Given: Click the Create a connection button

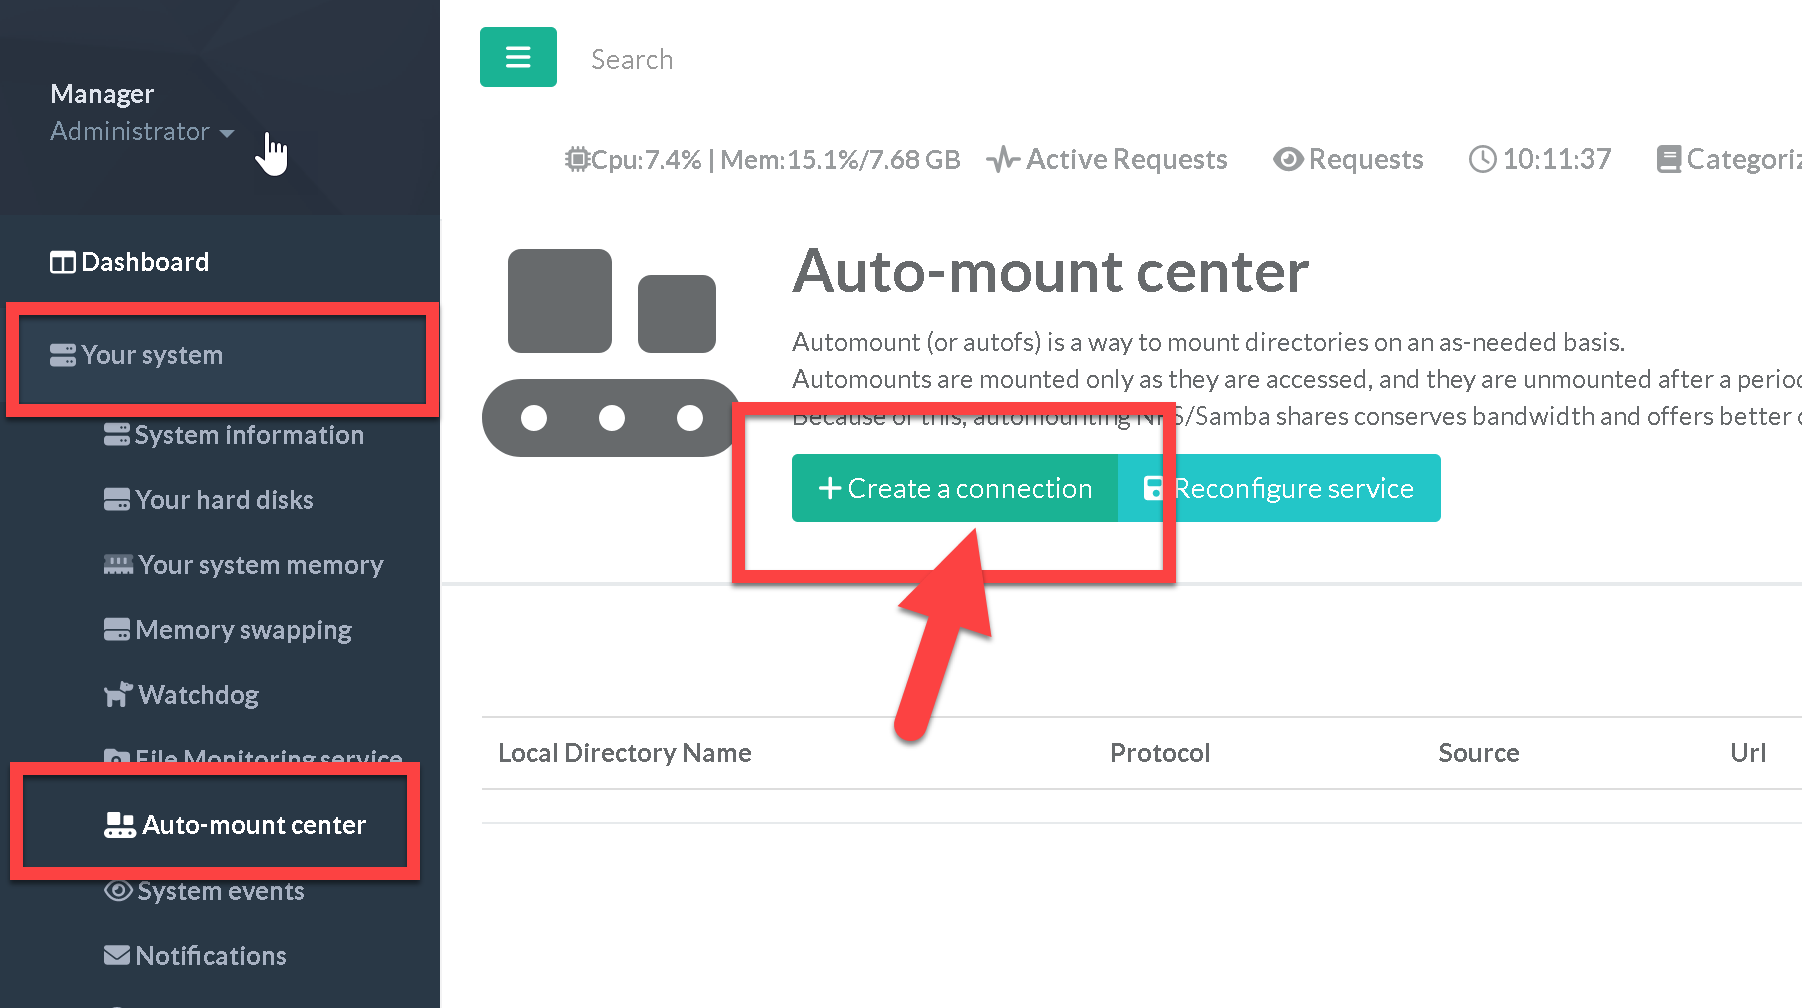Looking at the screenshot, I should click(955, 488).
